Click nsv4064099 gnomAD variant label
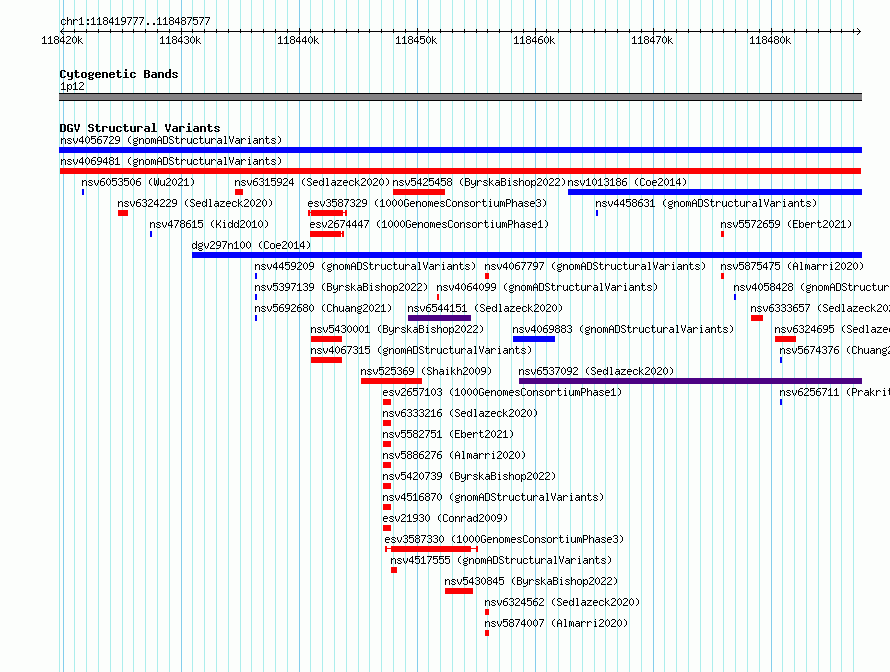Image resolution: width=890 pixels, height=672 pixels. pos(547,287)
